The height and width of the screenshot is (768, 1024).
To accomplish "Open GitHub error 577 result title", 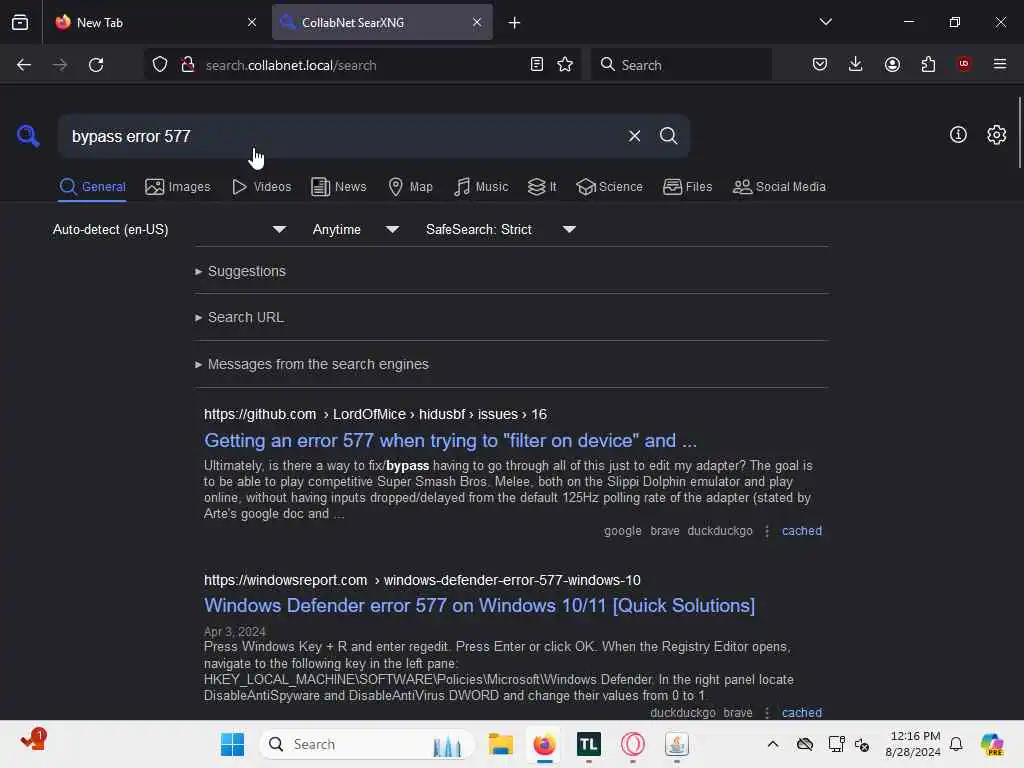I will click(450, 440).
